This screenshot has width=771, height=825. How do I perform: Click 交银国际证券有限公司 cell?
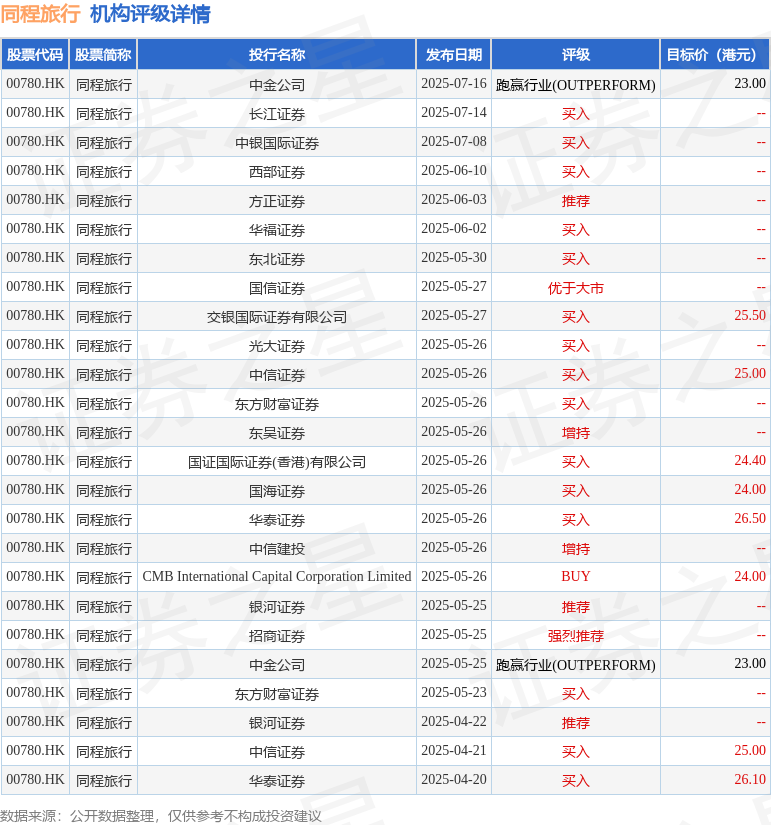click(x=277, y=317)
